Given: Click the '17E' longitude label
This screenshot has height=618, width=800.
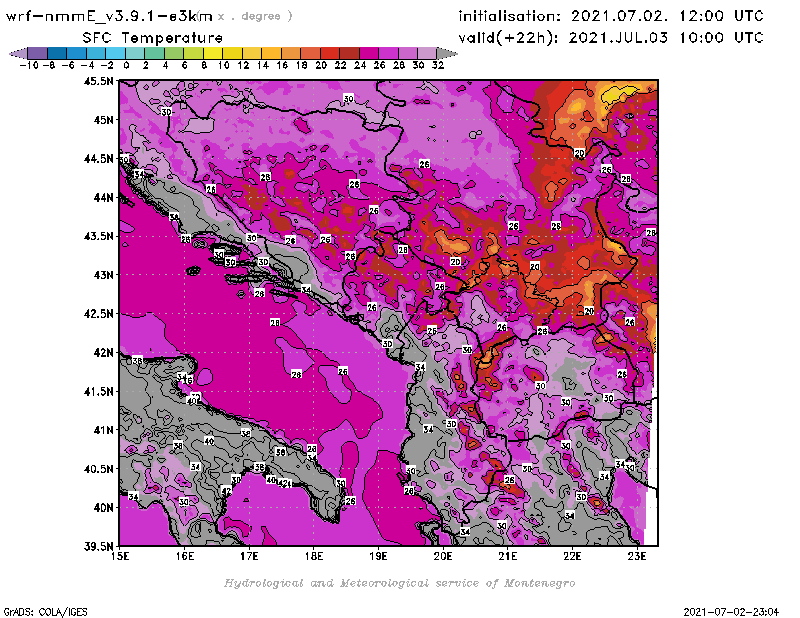Looking at the screenshot, I should point(249,556).
